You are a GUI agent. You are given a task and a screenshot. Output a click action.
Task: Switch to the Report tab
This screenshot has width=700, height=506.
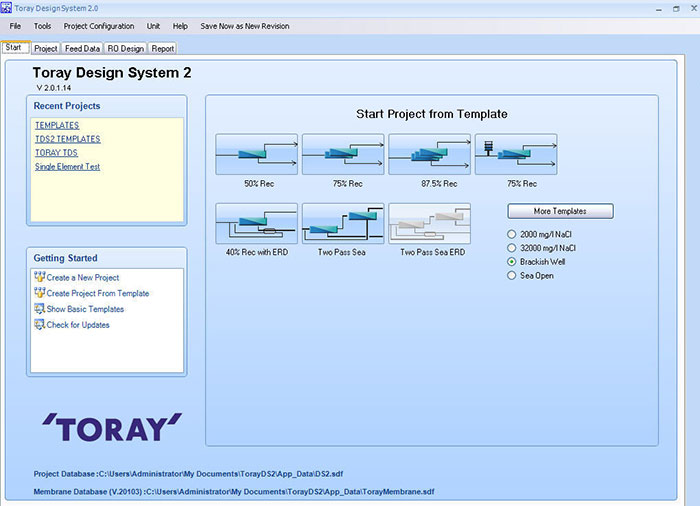pos(162,48)
